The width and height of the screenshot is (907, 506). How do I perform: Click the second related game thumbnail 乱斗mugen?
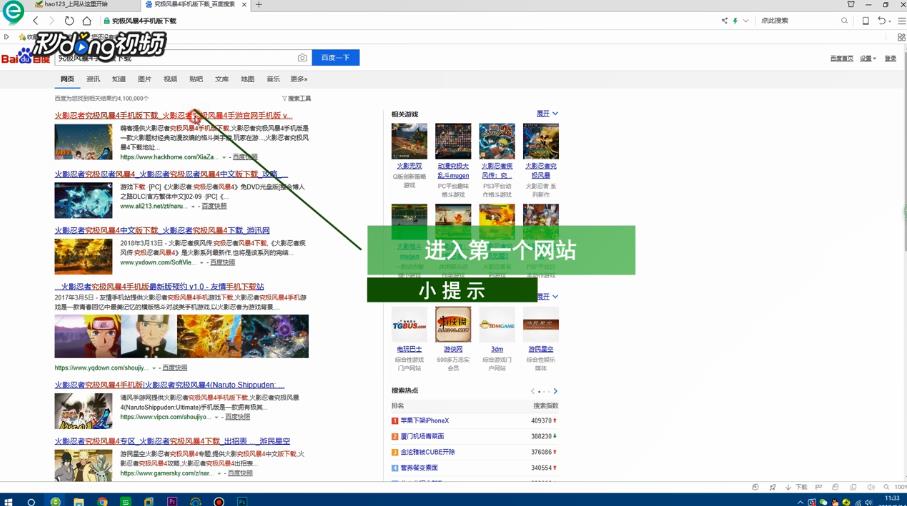[453, 141]
